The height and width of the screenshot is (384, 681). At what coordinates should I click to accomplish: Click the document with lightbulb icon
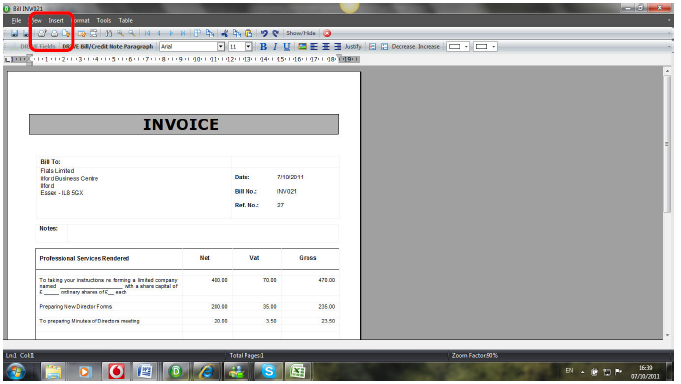(66, 33)
